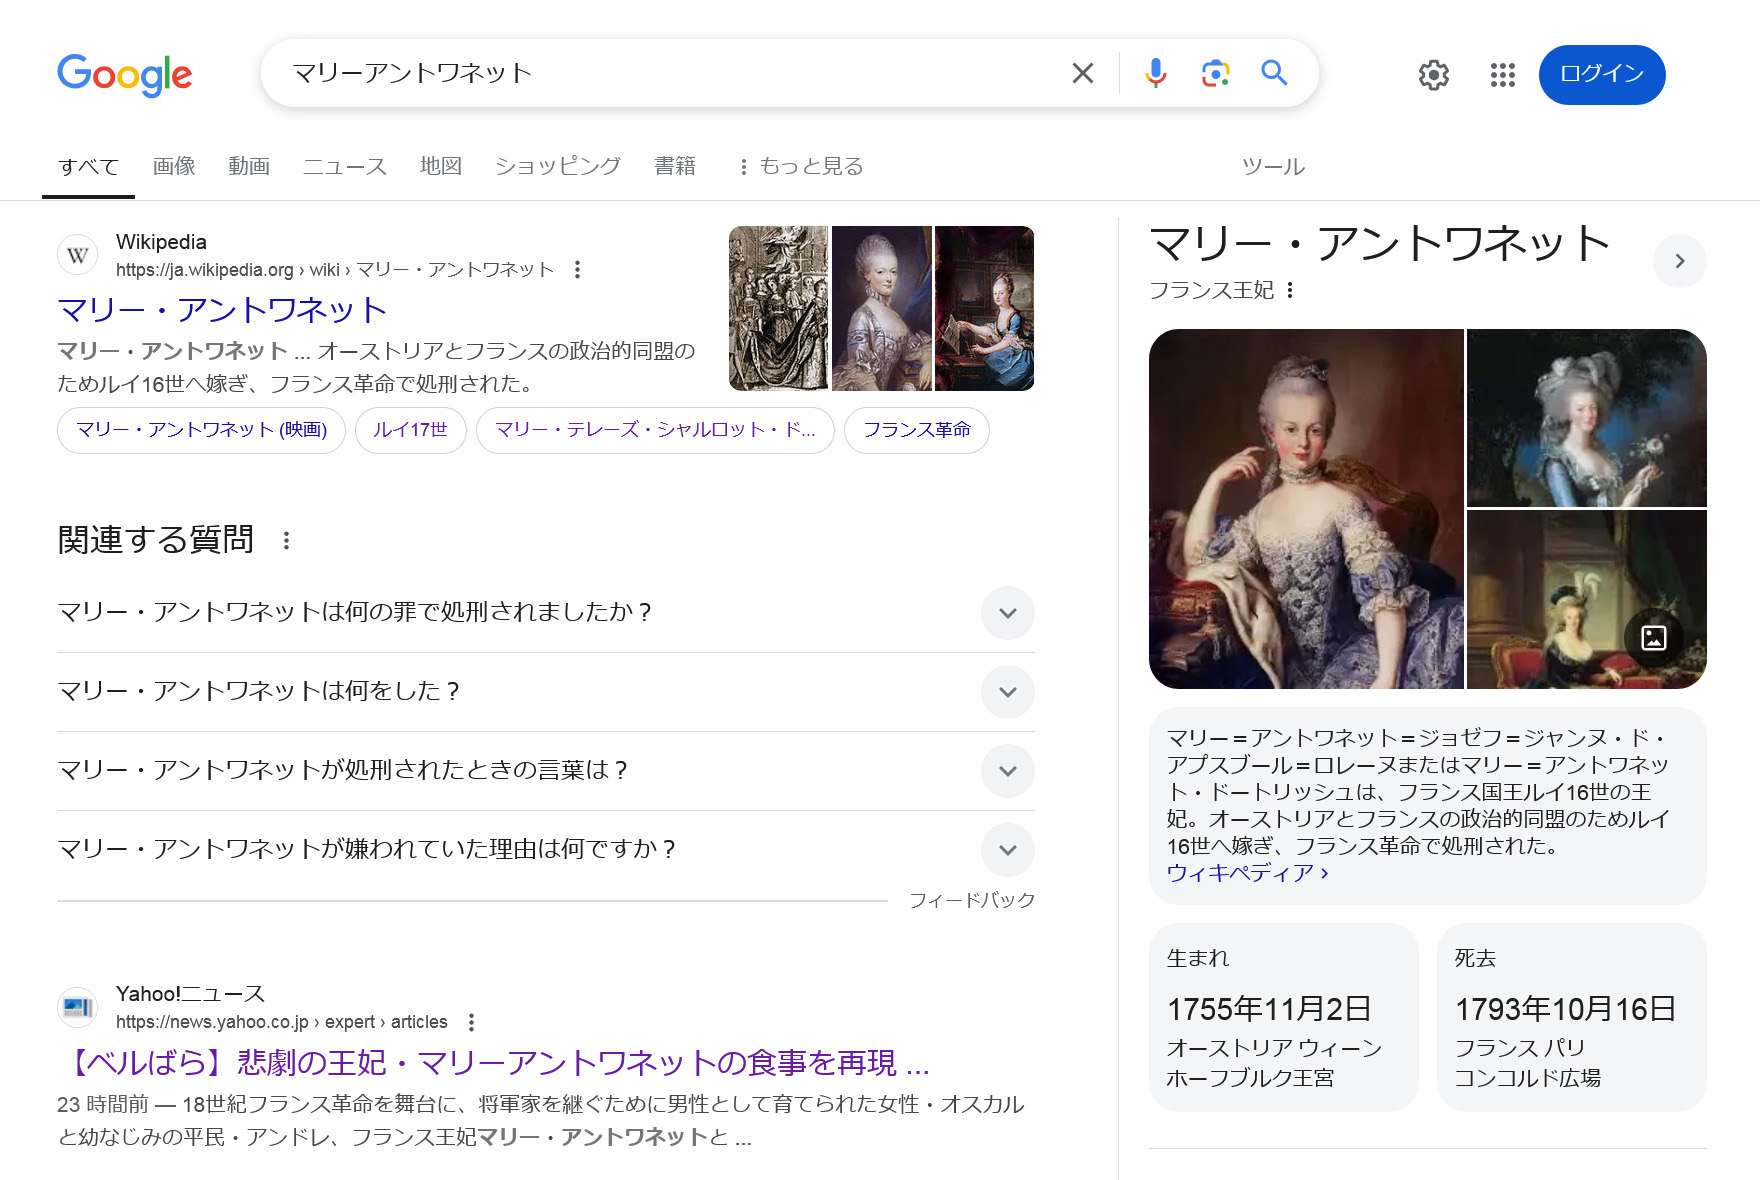Switch to the 画像 tab
Viewport: 1760px width, 1180px height.
(174, 167)
